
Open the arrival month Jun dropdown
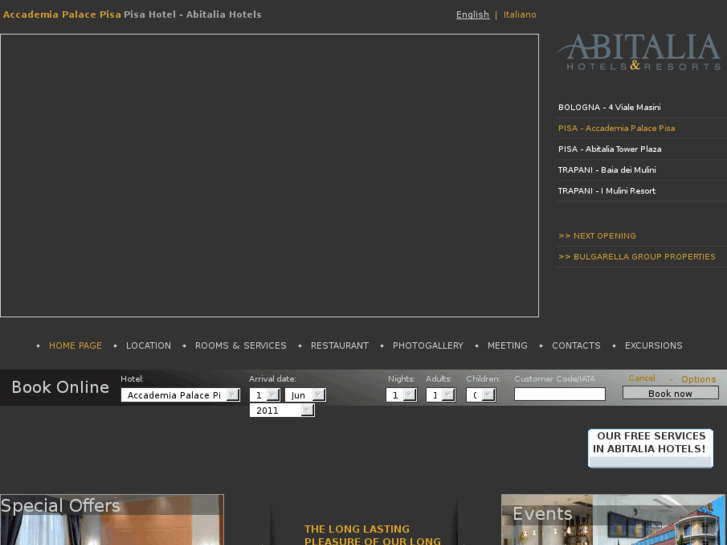point(305,395)
